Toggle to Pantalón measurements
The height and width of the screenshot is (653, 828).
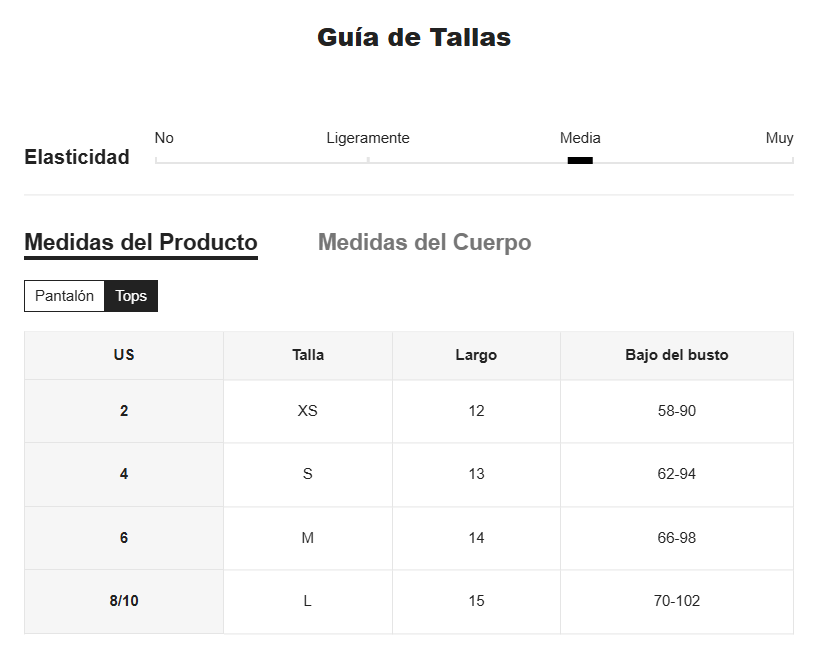(64, 296)
